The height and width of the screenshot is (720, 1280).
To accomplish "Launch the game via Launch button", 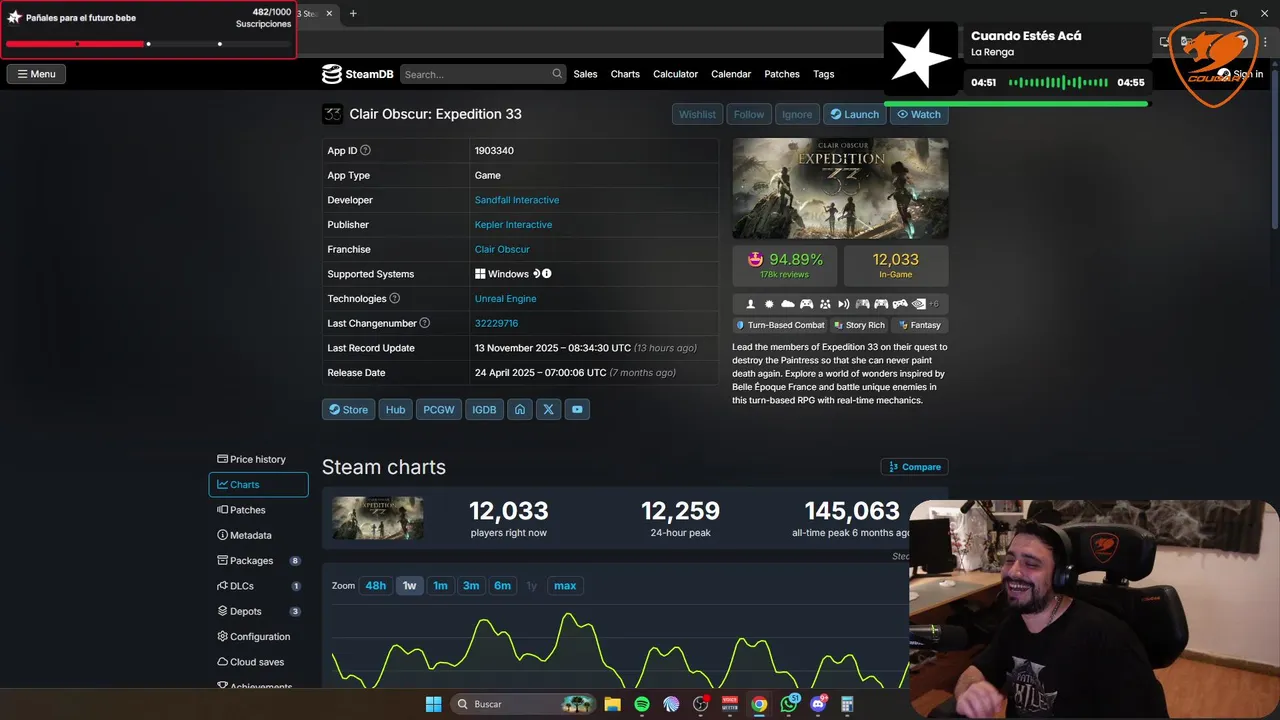I will pos(855,114).
